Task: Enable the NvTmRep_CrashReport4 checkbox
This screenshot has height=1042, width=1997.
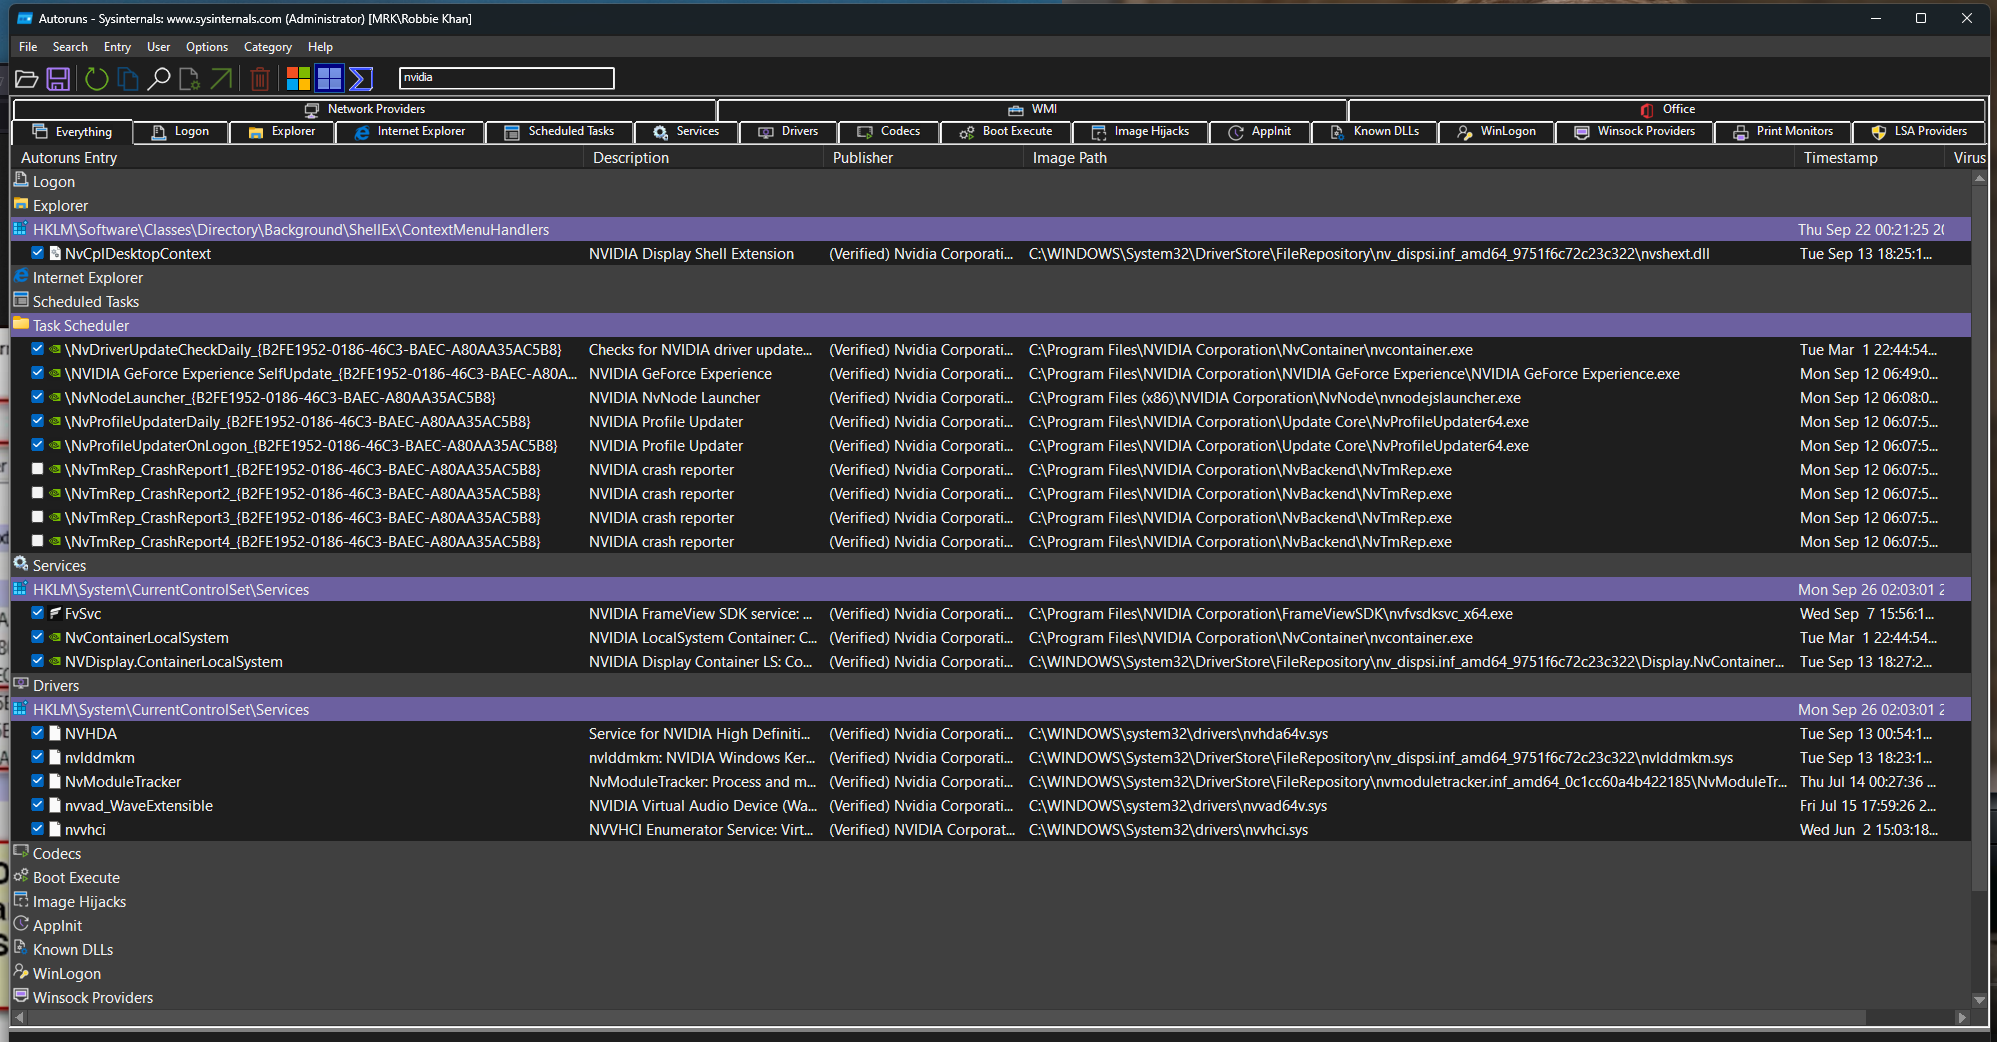Action: [x=37, y=541]
